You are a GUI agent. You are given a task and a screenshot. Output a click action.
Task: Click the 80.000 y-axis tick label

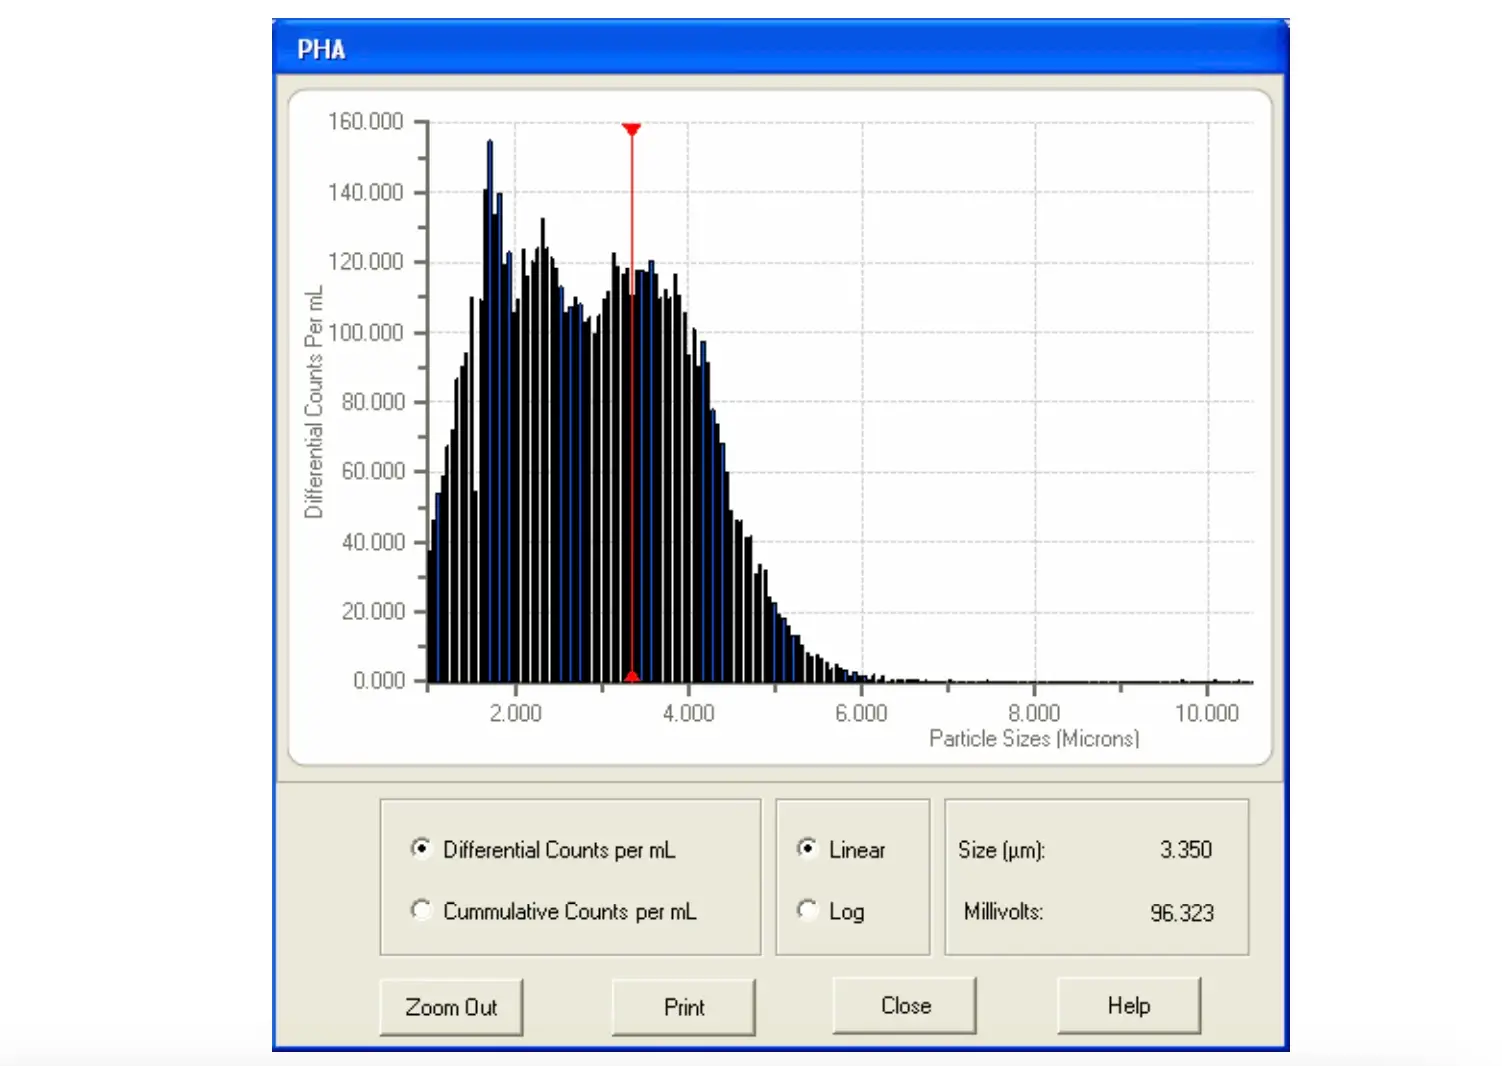(x=372, y=401)
